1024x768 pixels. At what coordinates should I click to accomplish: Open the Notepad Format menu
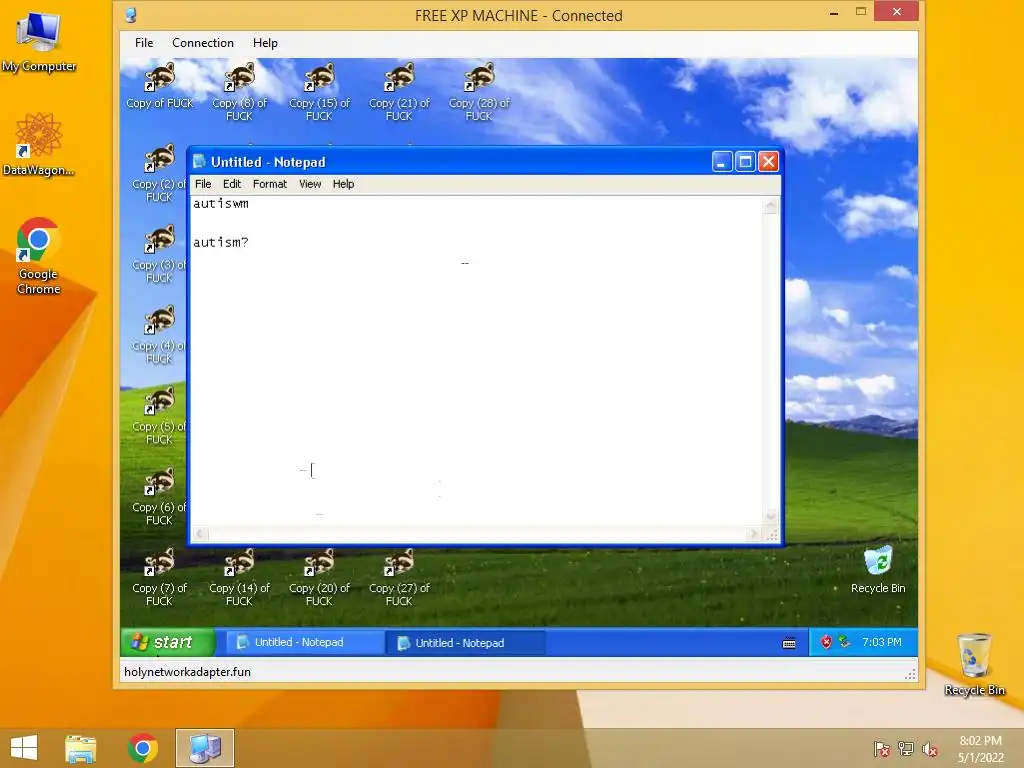pos(270,184)
